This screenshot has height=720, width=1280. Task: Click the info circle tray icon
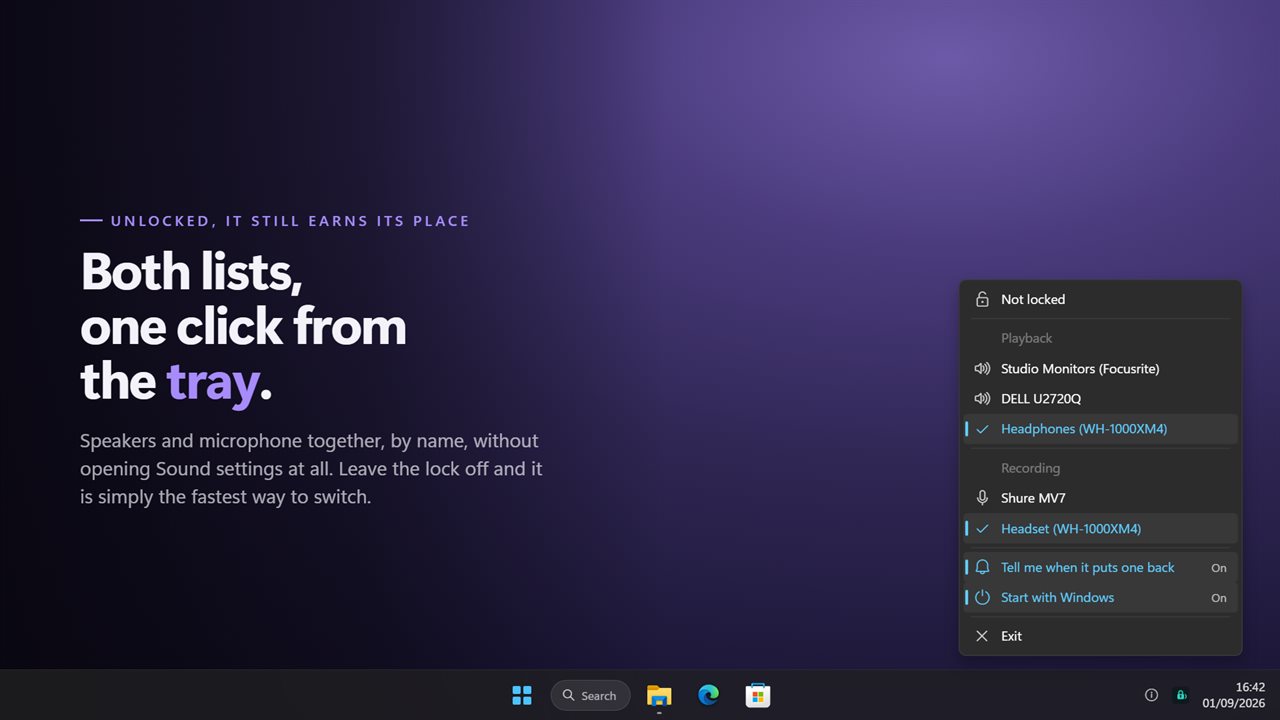(1151, 695)
